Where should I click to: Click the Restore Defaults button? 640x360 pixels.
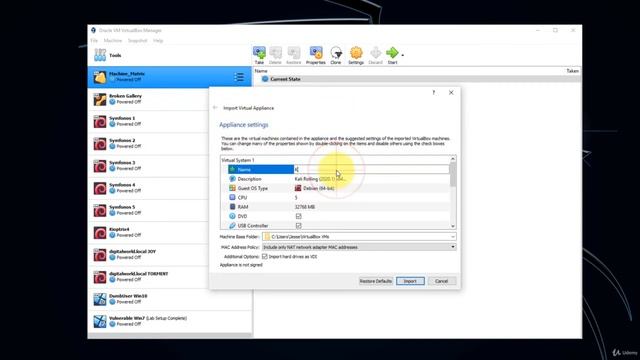tap(376, 281)
